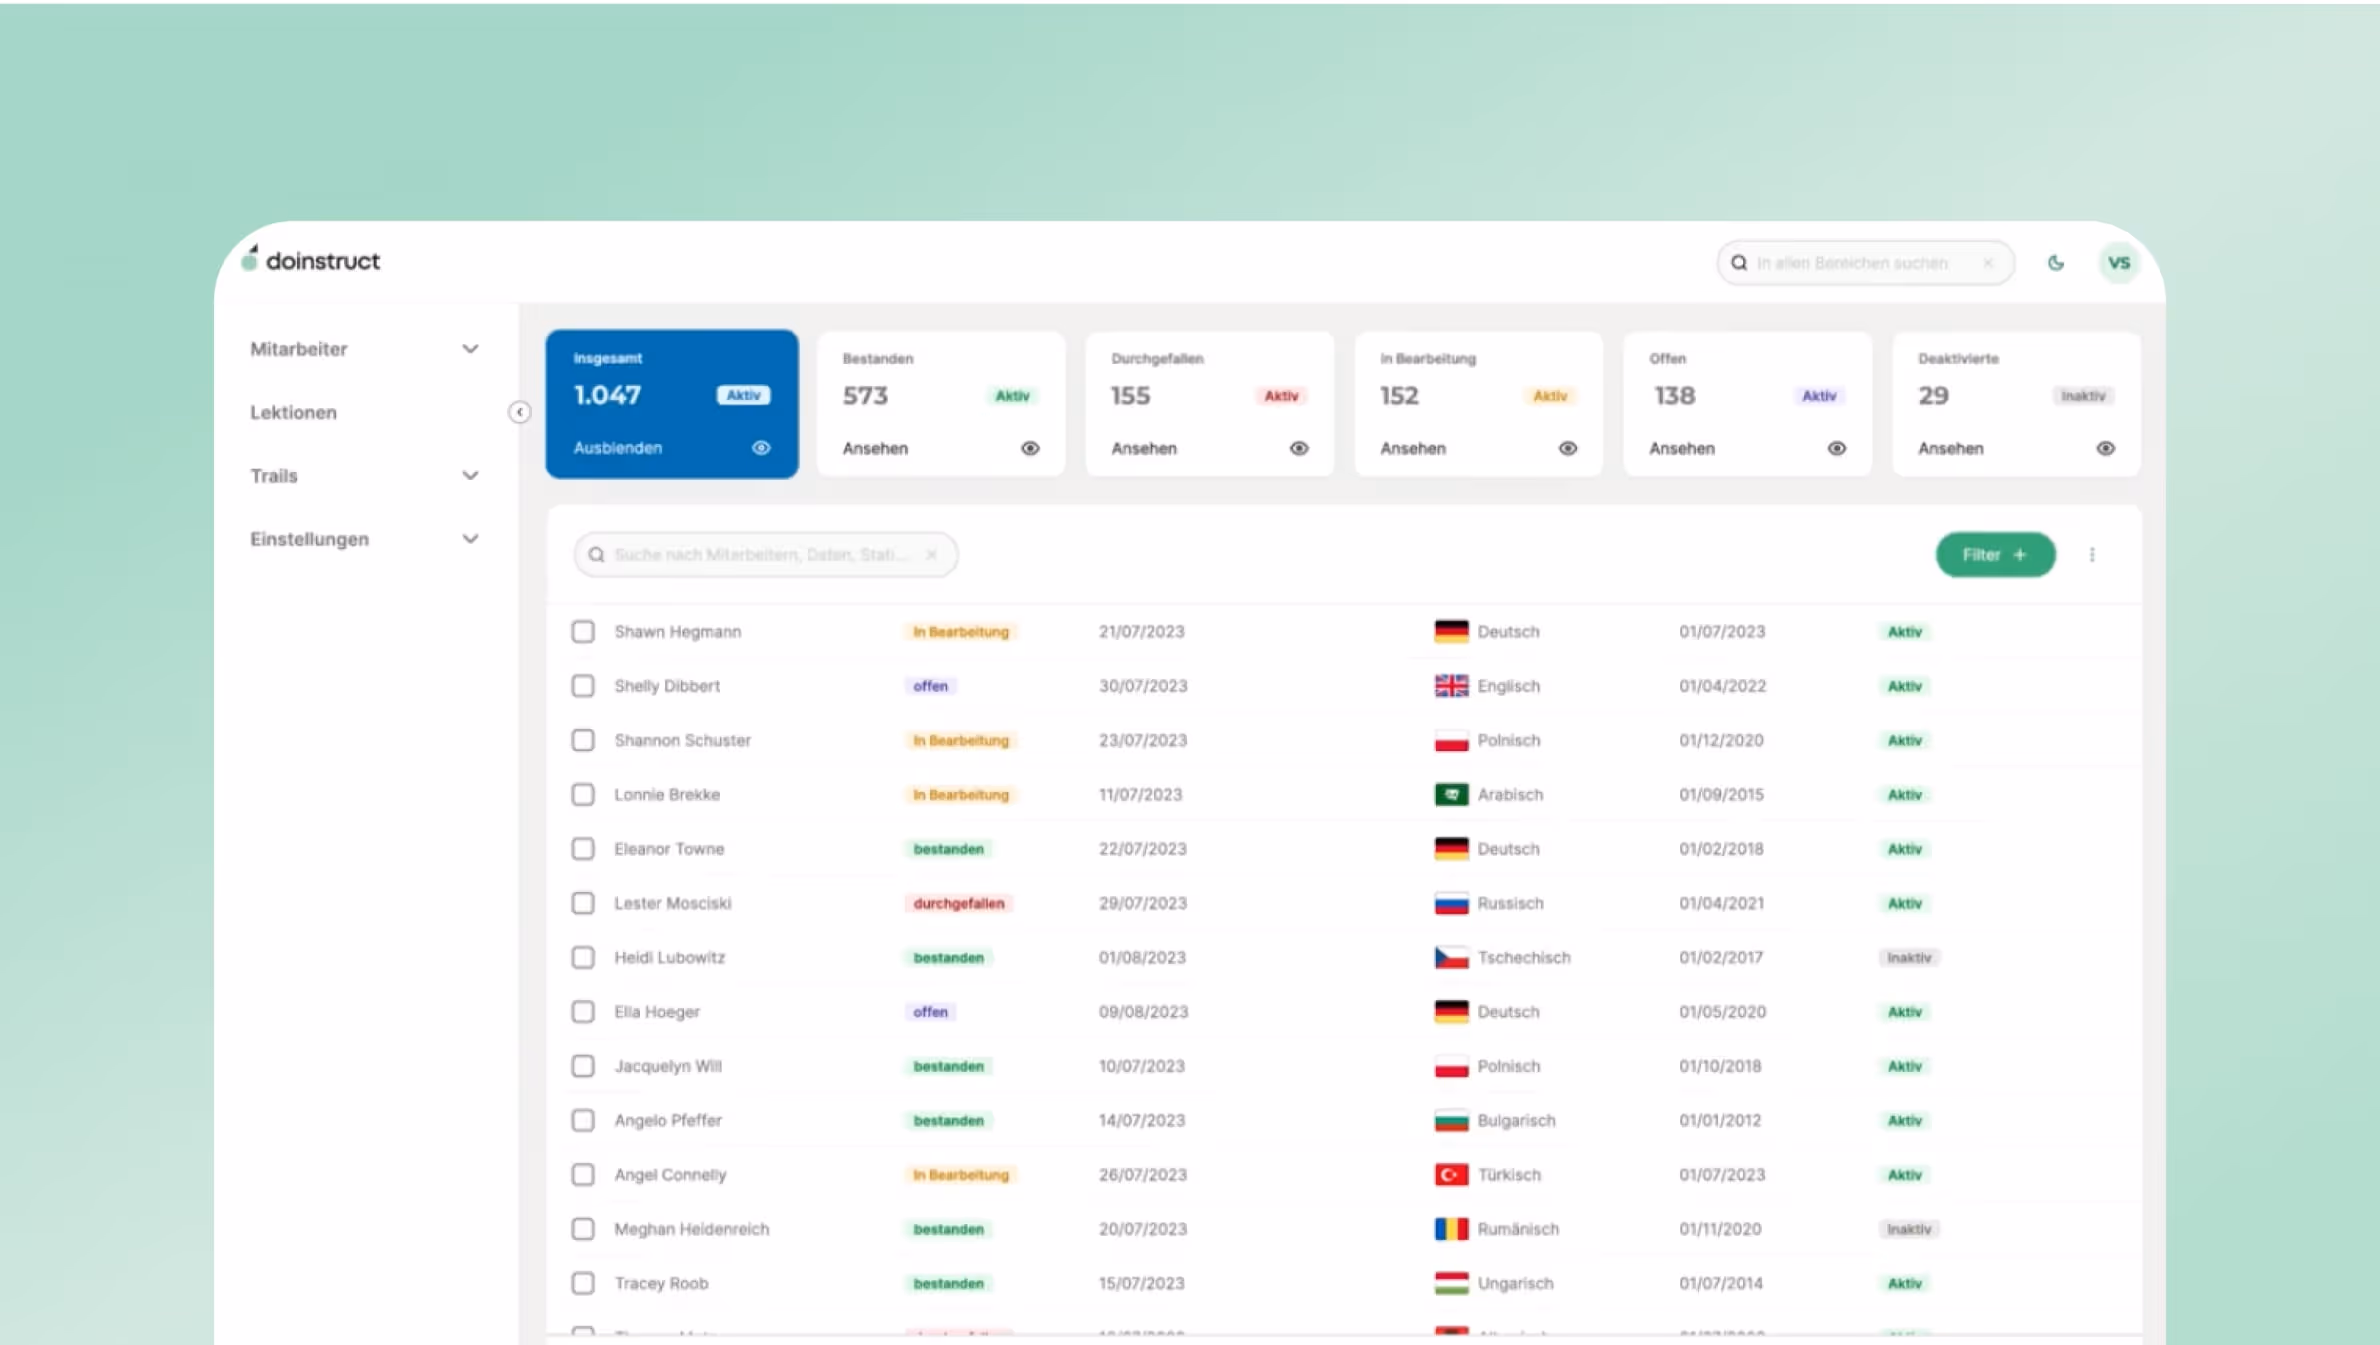Expand Einstellungen in the sidebar
The height and width of the screenshot is (1345, 2380).
[x=470, y=539]
